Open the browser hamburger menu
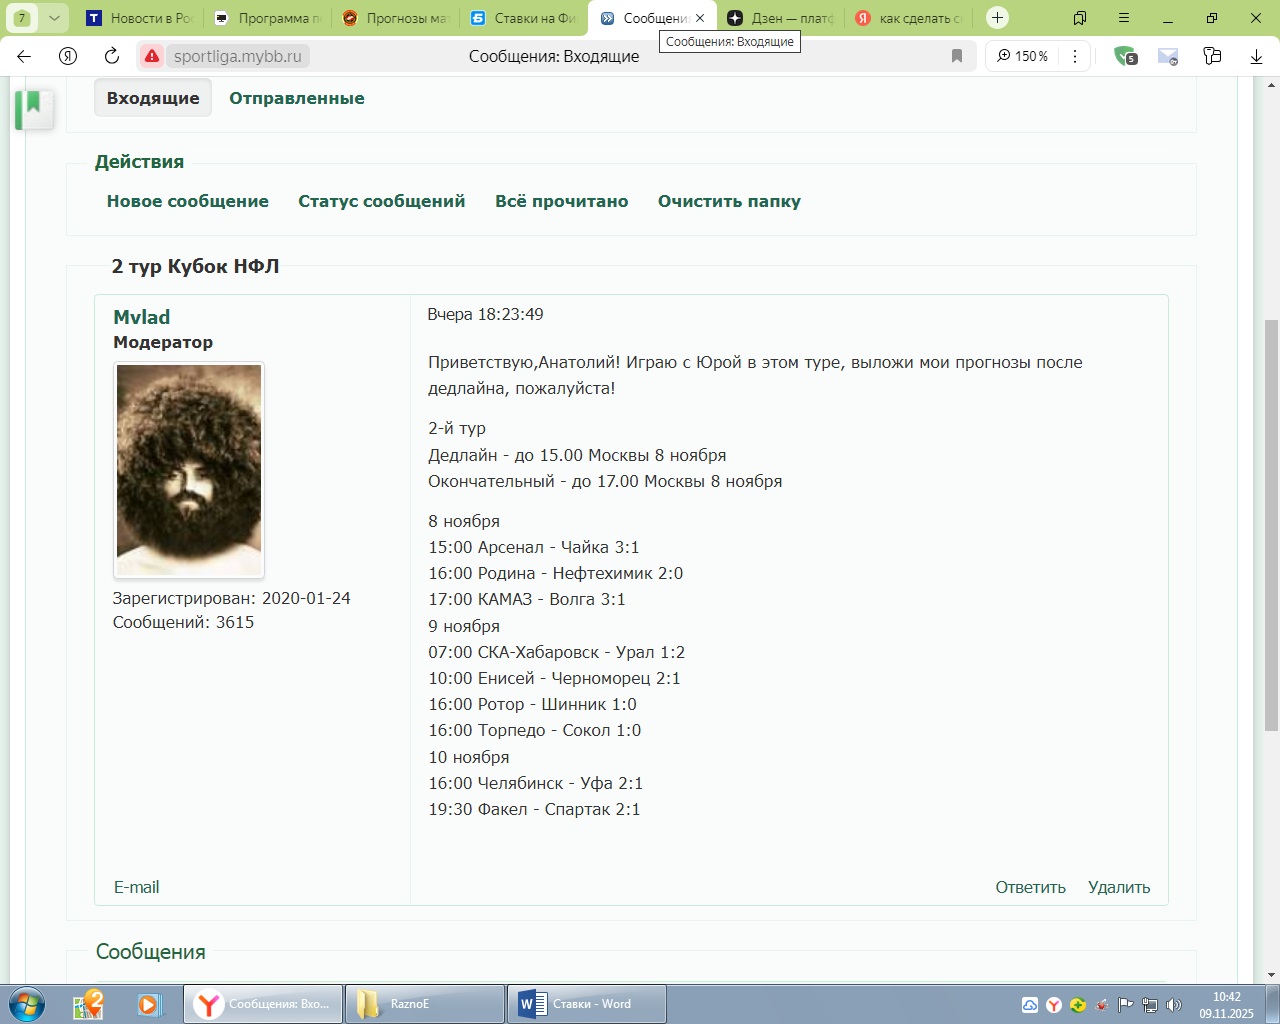Viewport: 1280px width, 1024px height. click(x=1124, y=18)
